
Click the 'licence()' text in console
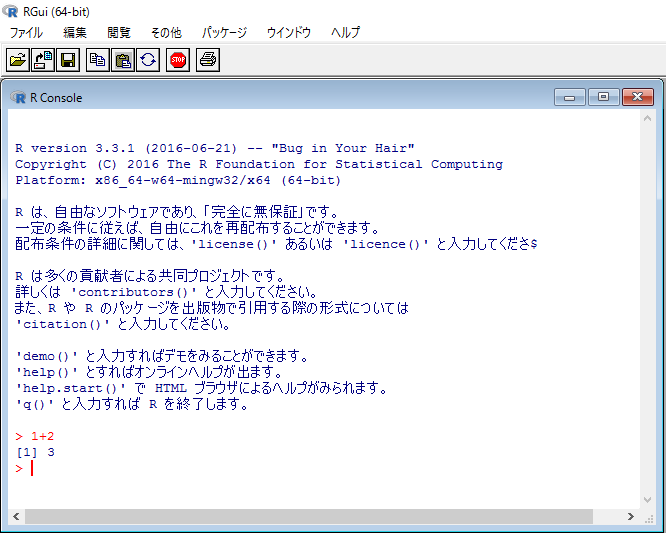[x=386, y=244]
